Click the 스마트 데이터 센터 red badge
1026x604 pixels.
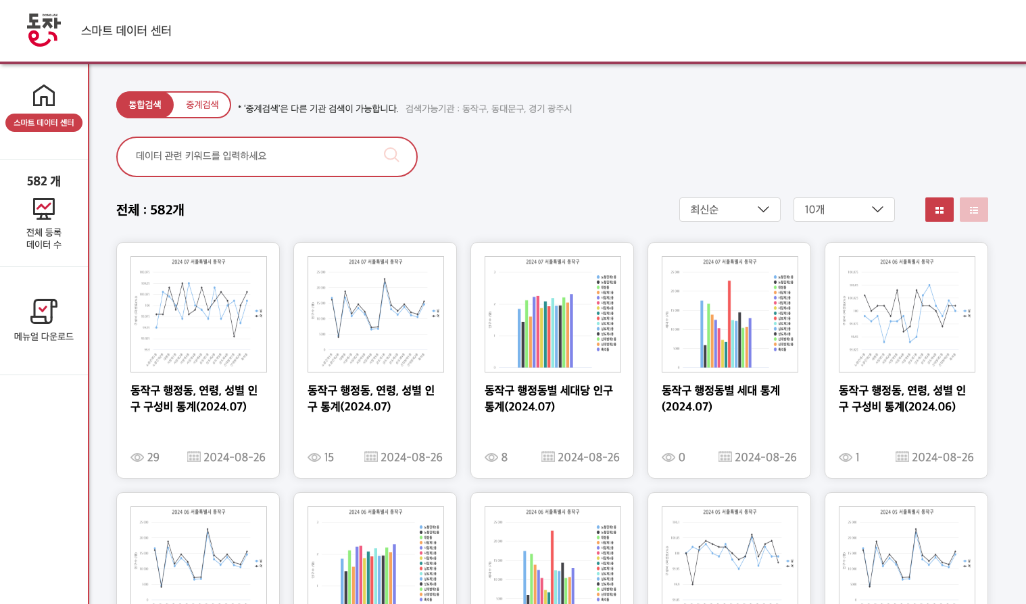(x=44, y=123)
